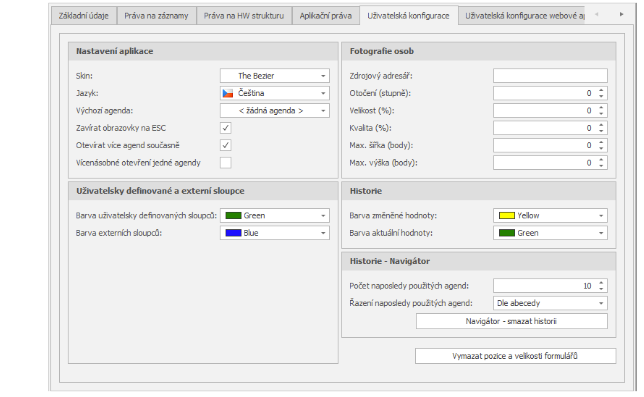Click the Czech flag icon in Jazyk
The width and height of the screenshot is (644, 397).
(x=228, y=93)
